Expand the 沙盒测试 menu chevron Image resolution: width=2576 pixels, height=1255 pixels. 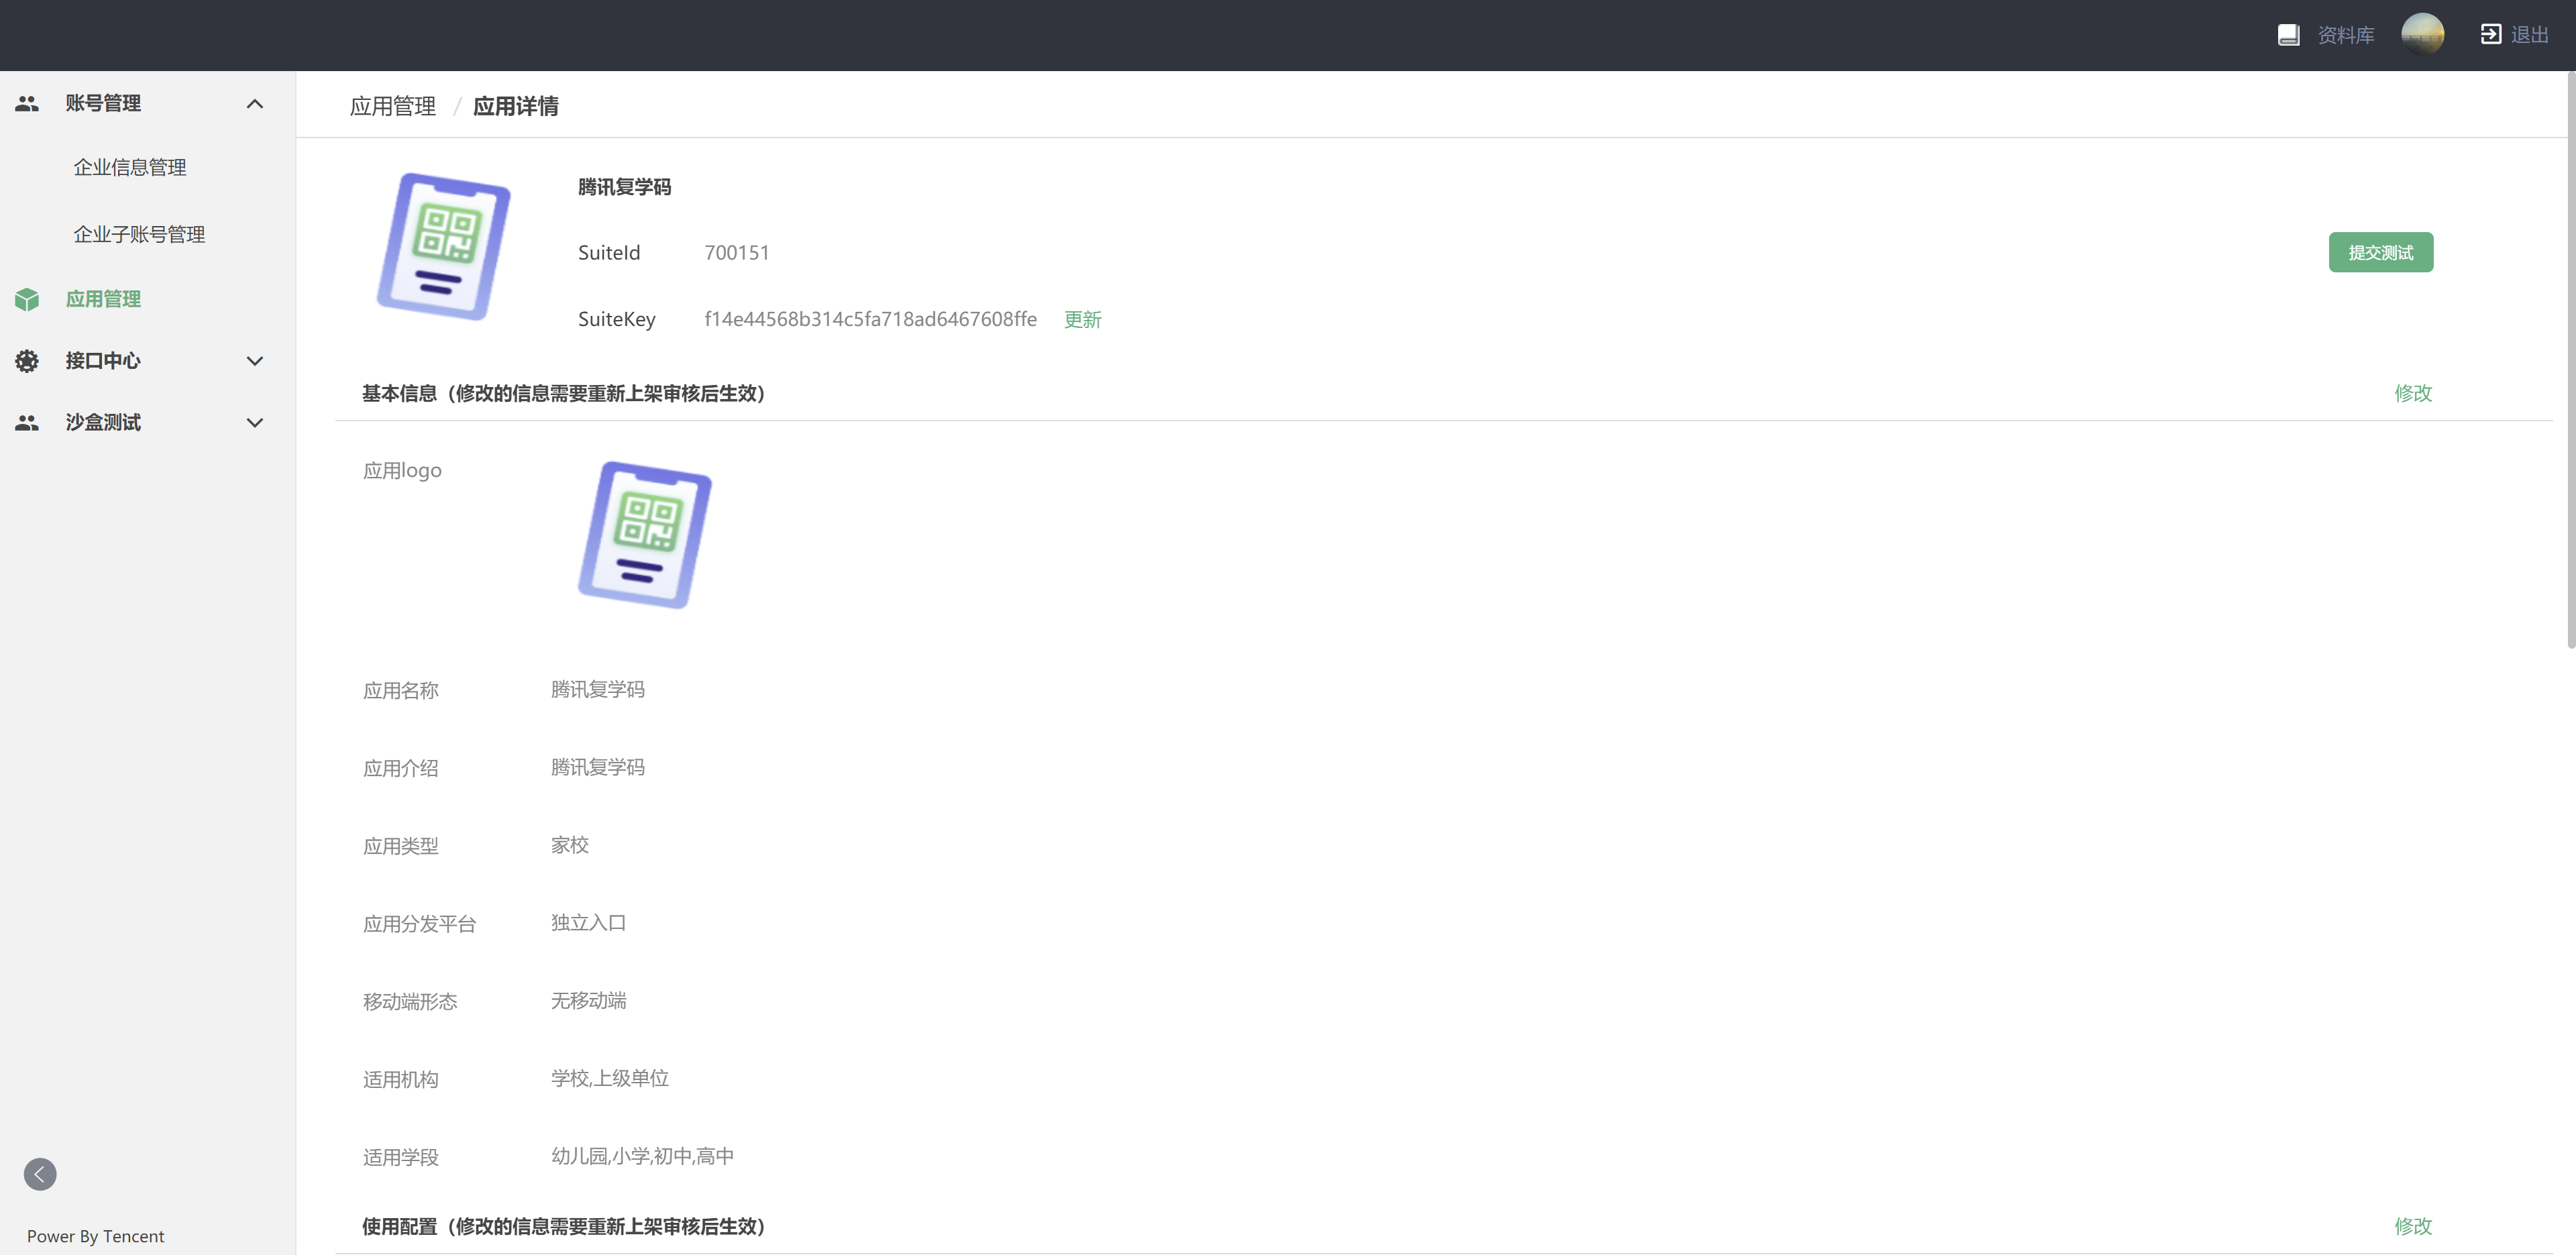255,423
